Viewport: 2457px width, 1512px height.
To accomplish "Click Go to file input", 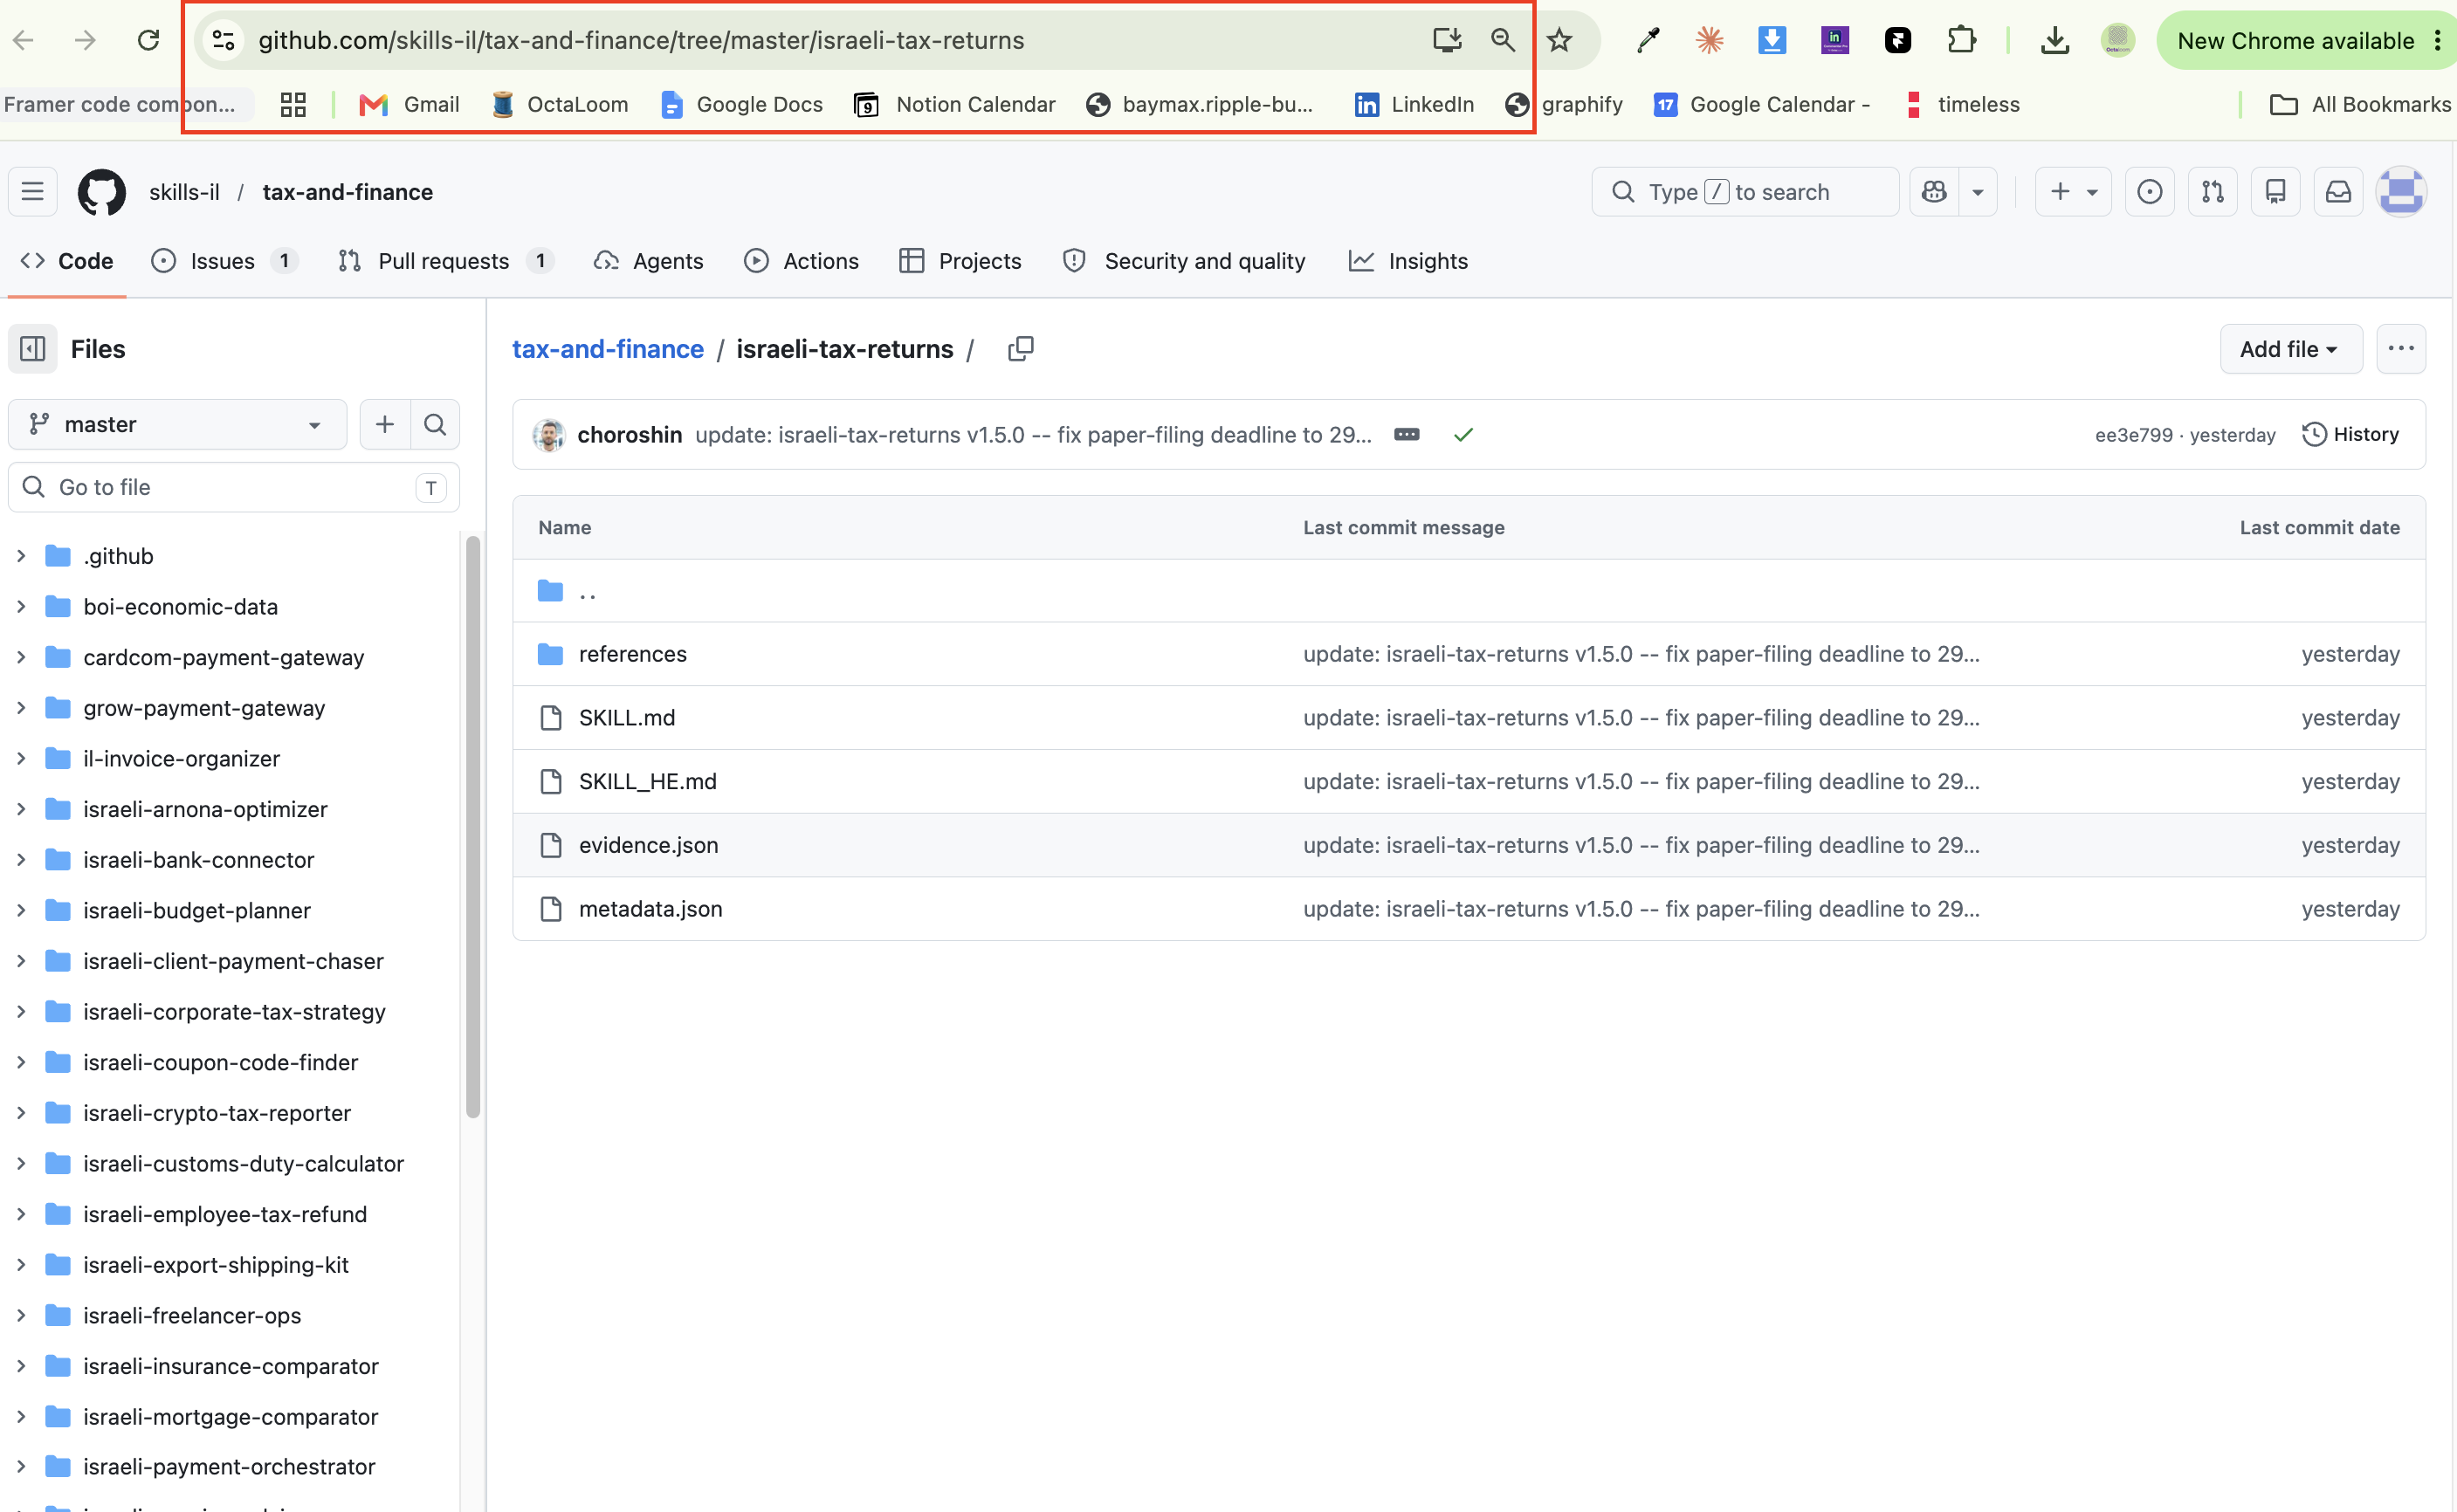I will click(234, 487).
